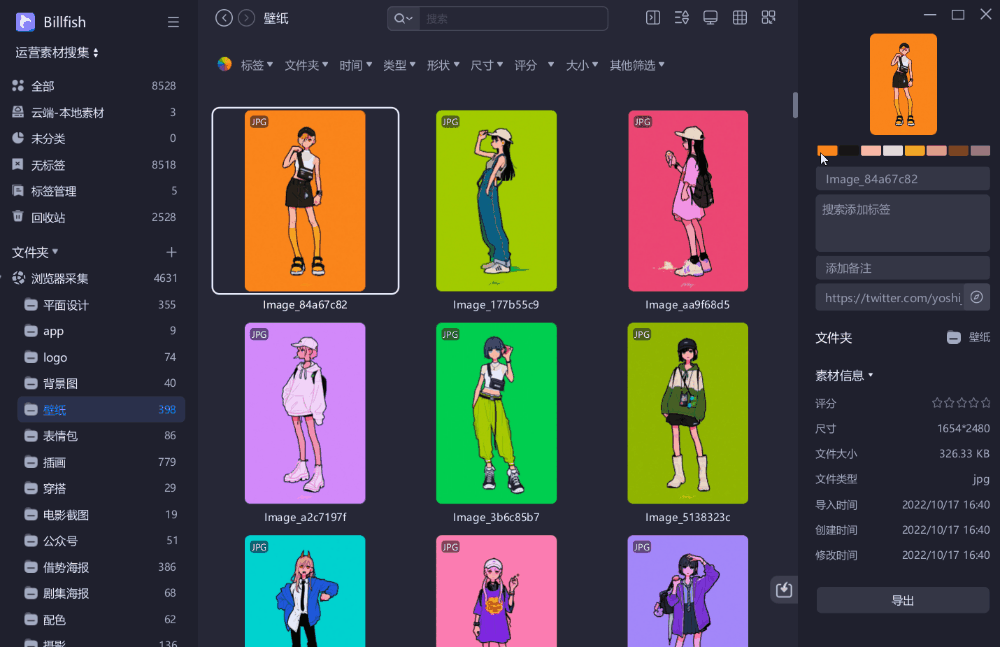The height and width of the screenshot is (647, 1000).
Task: Collapse the 文件夹 section header
Action: pyautogui.click(x=35, y=252)
